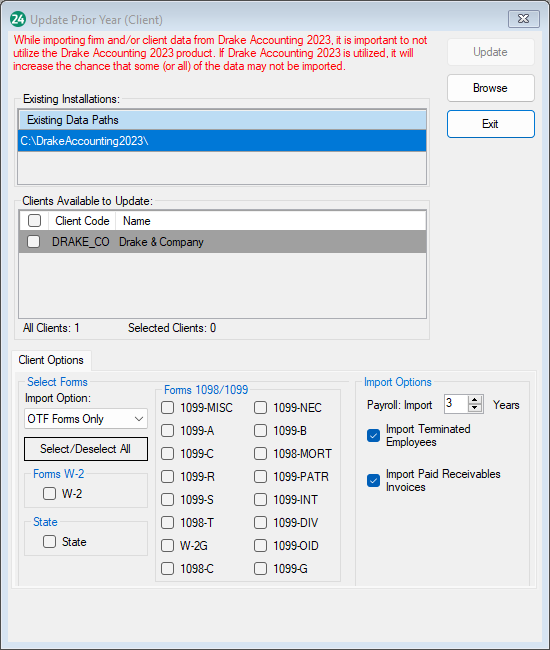Image resolution: width=550 pixels, height=650 pixels.
Task: Decrease the payroll import years with the down arrow
Action: [475, 408]
